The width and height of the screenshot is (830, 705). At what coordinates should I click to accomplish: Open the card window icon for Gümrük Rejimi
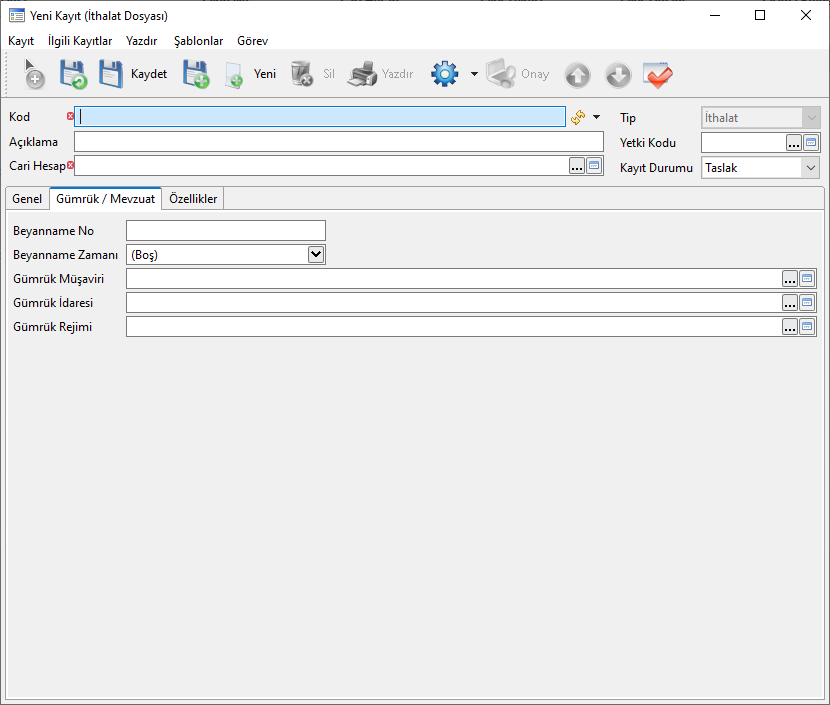pos(807,327)
